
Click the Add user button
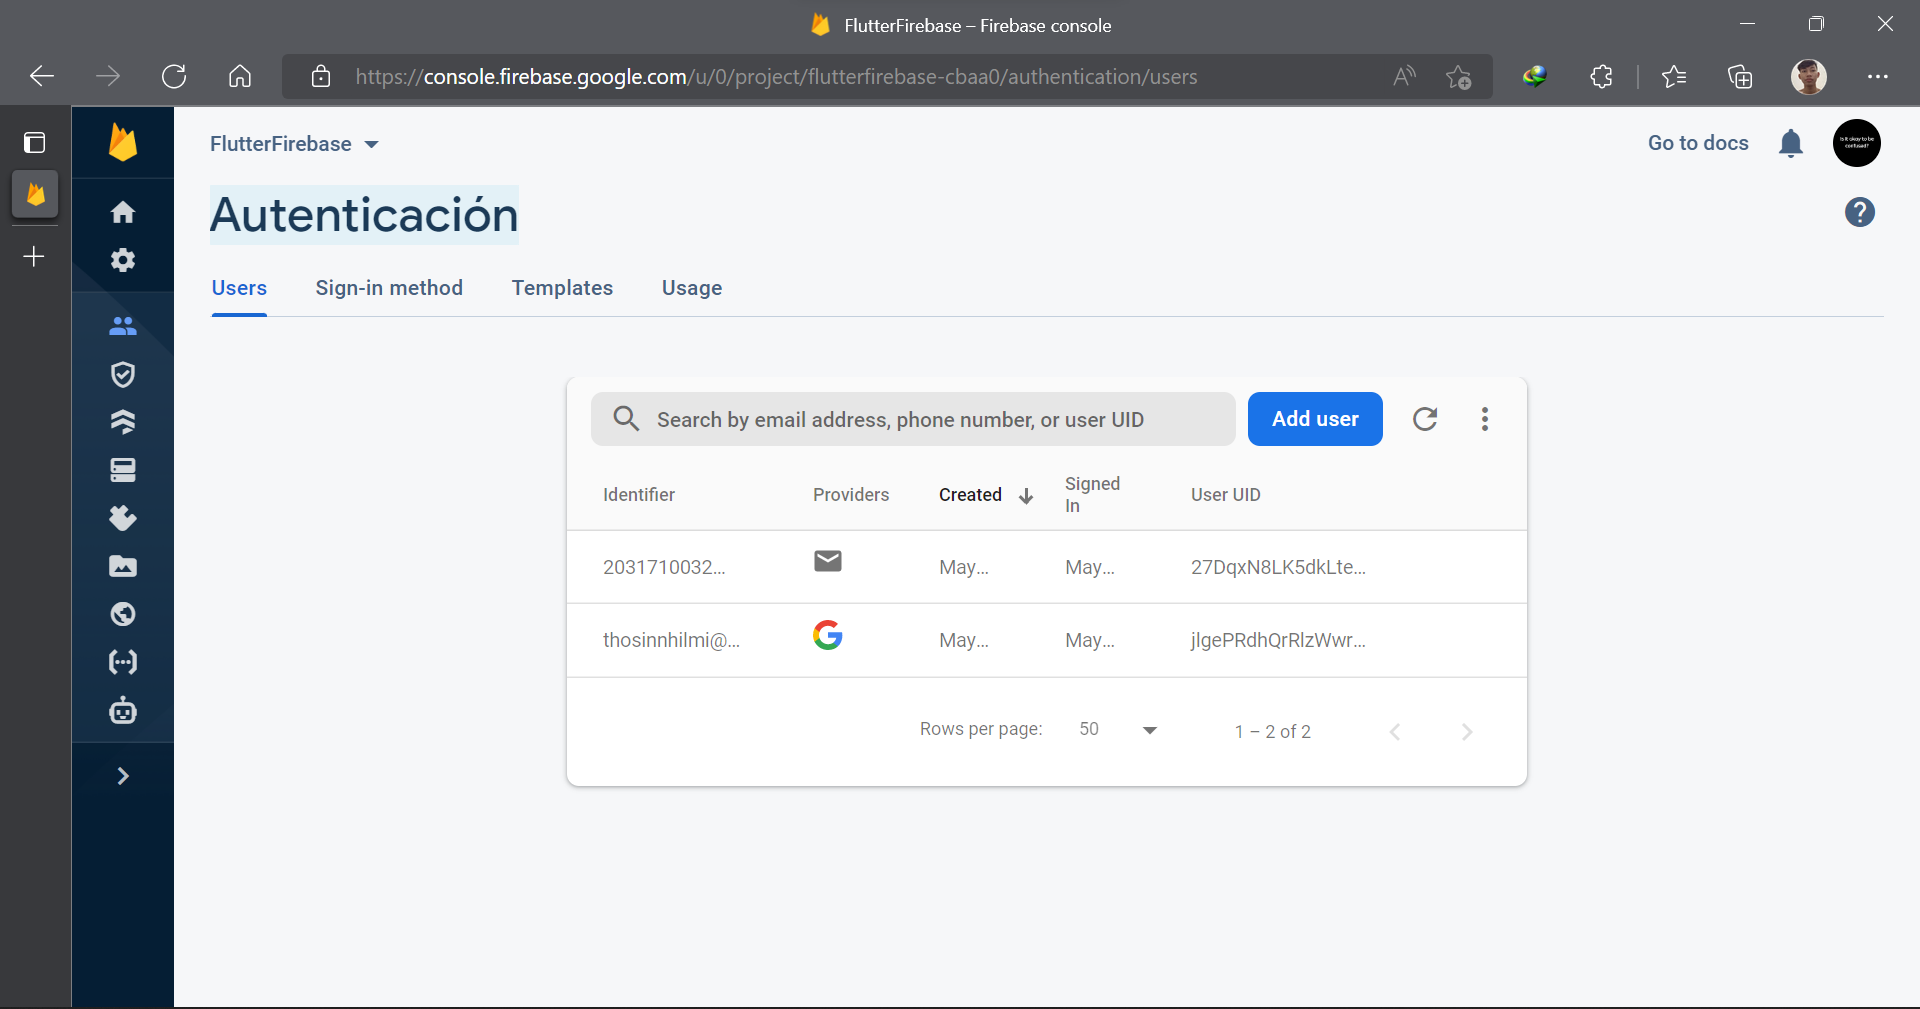pyautogui.click(x=1314, y=419)
